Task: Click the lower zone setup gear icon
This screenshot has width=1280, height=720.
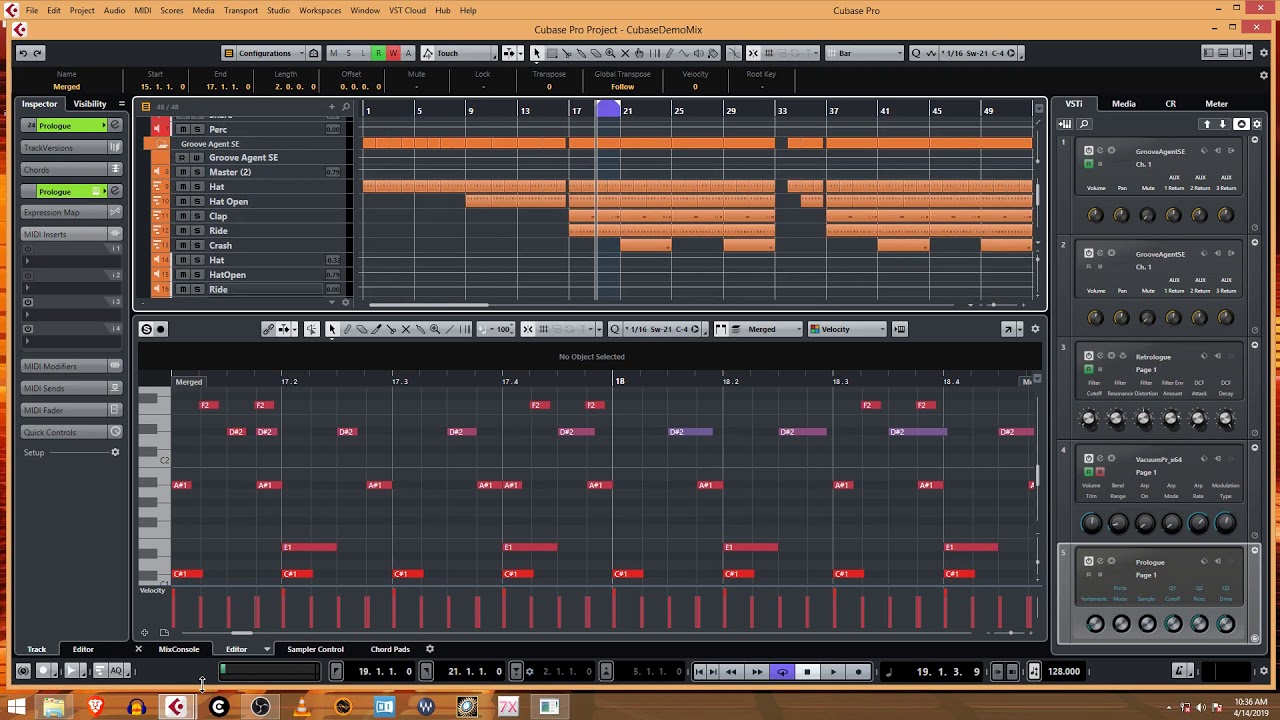Action: click(x=430, y=649)
